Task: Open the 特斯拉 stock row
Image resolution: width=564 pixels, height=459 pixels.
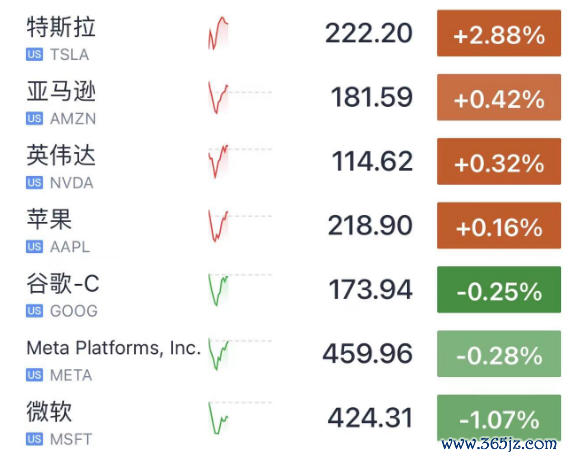Action: pyautogui.click(x=282, y=33)
